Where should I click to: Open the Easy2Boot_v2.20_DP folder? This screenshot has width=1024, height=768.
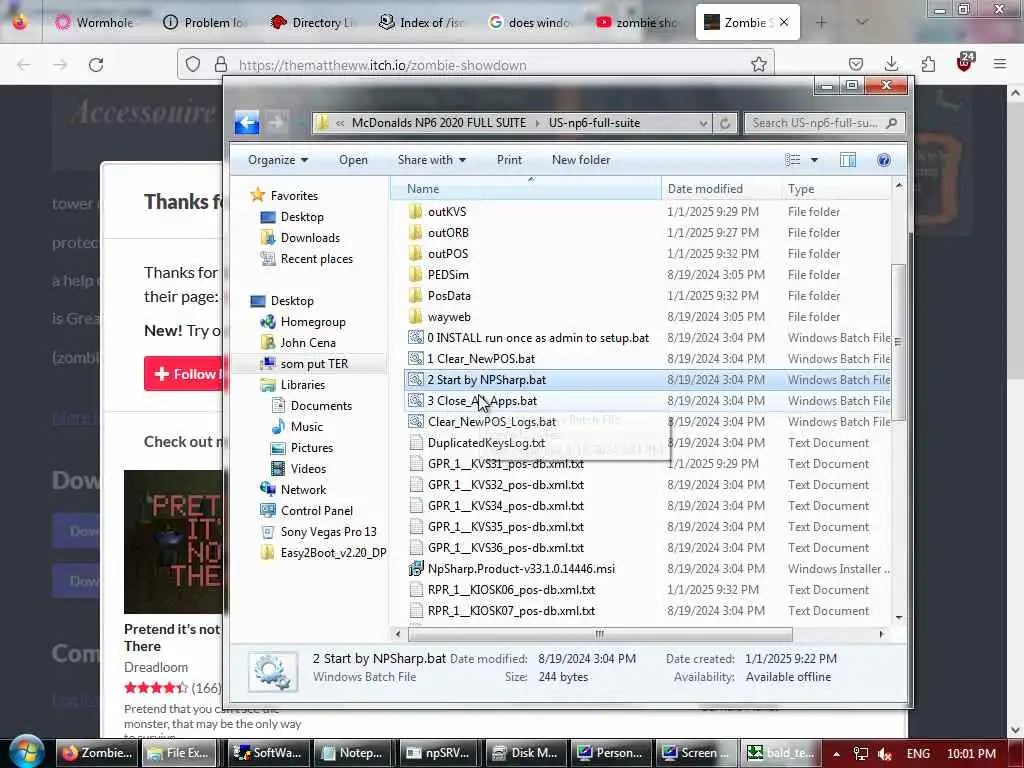pos(333,552)
